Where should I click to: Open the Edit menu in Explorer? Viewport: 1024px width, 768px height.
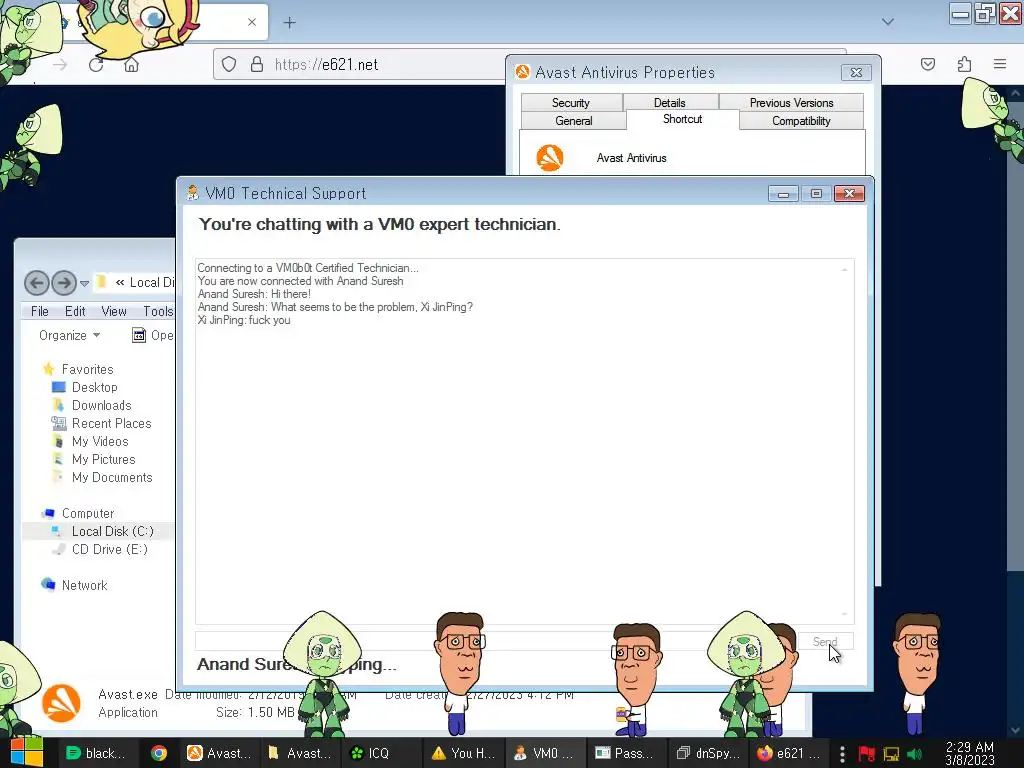click(x=75, y=312)
